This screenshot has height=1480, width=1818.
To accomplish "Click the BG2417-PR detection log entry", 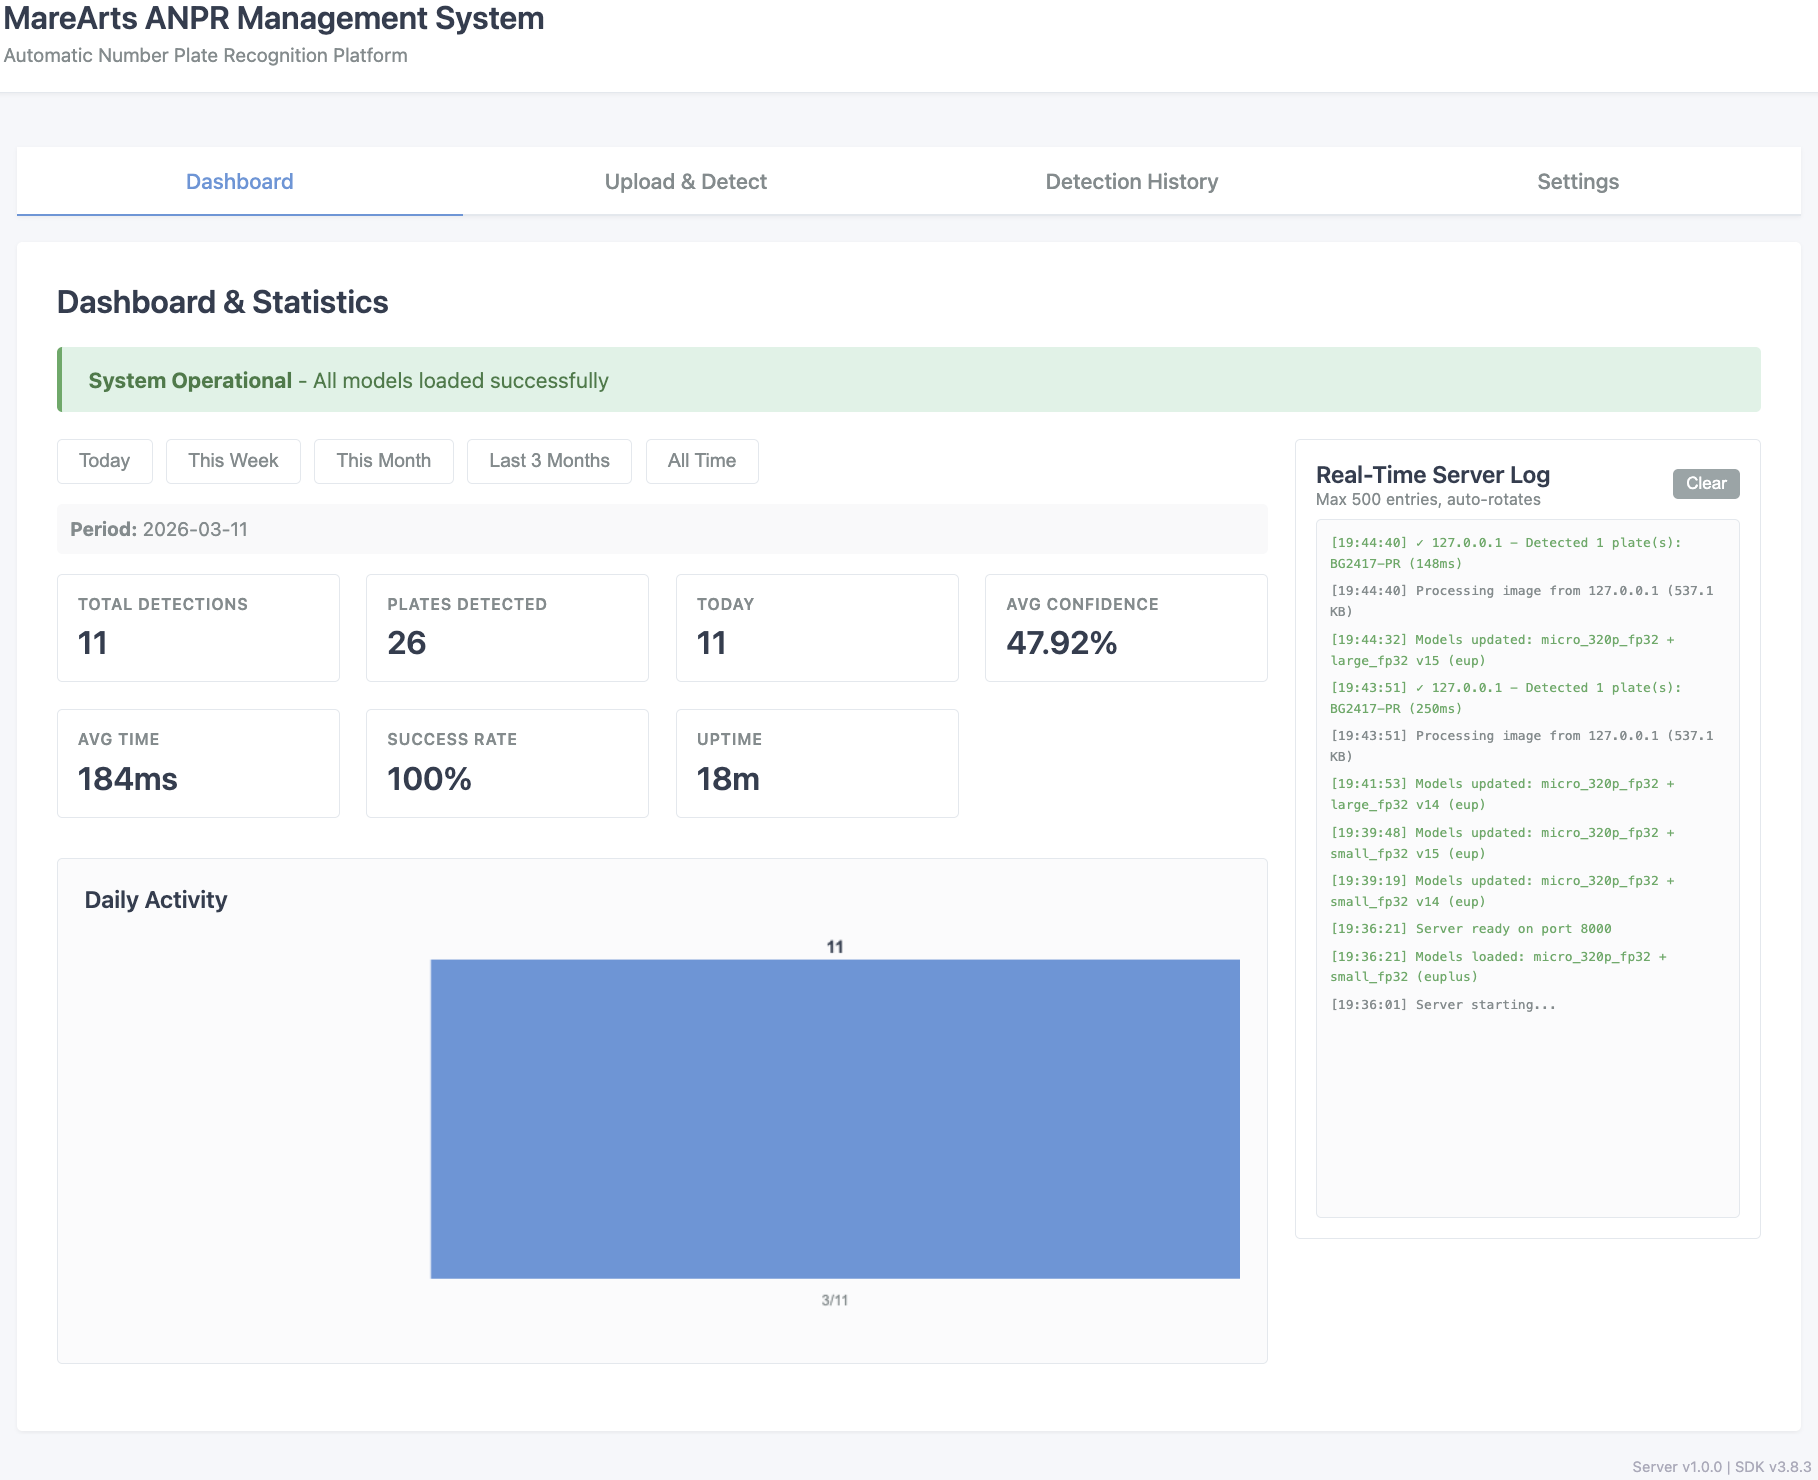I will [1505, 552].
